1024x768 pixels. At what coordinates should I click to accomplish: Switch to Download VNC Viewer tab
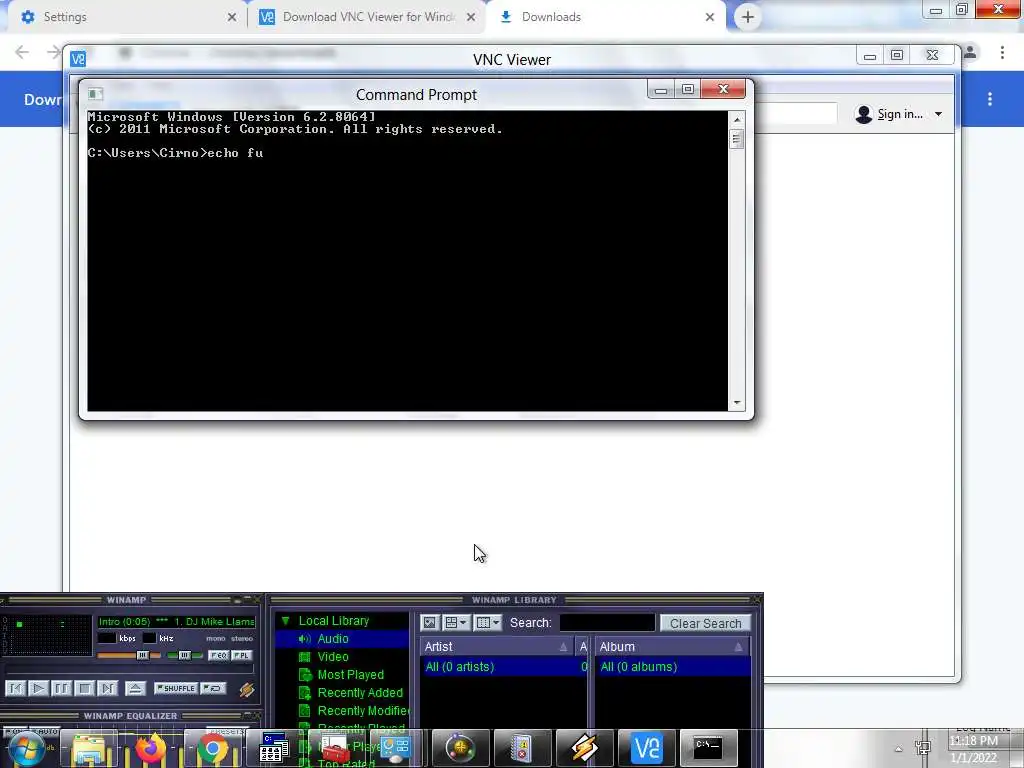366,17
